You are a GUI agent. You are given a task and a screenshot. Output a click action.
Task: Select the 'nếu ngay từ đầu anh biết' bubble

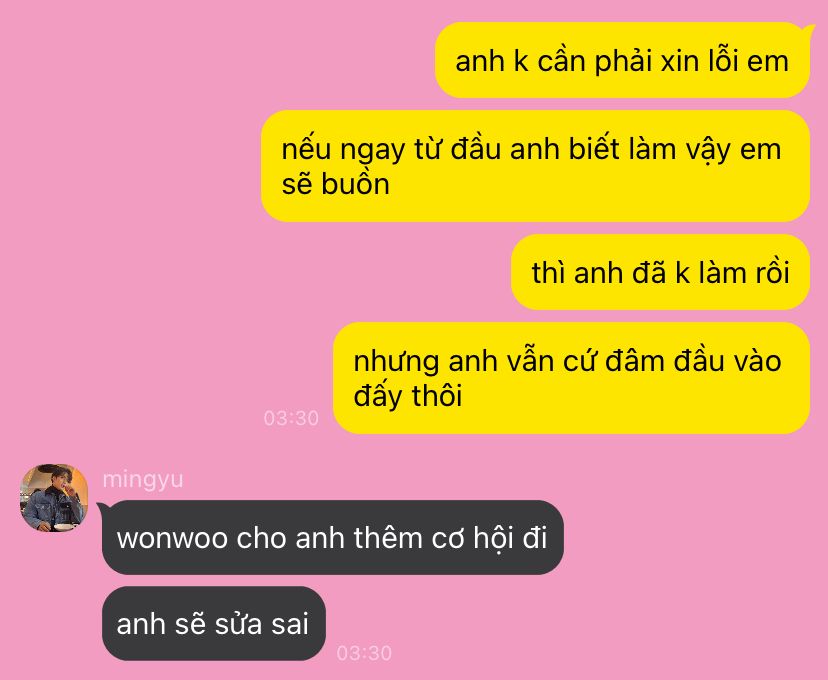535,166
